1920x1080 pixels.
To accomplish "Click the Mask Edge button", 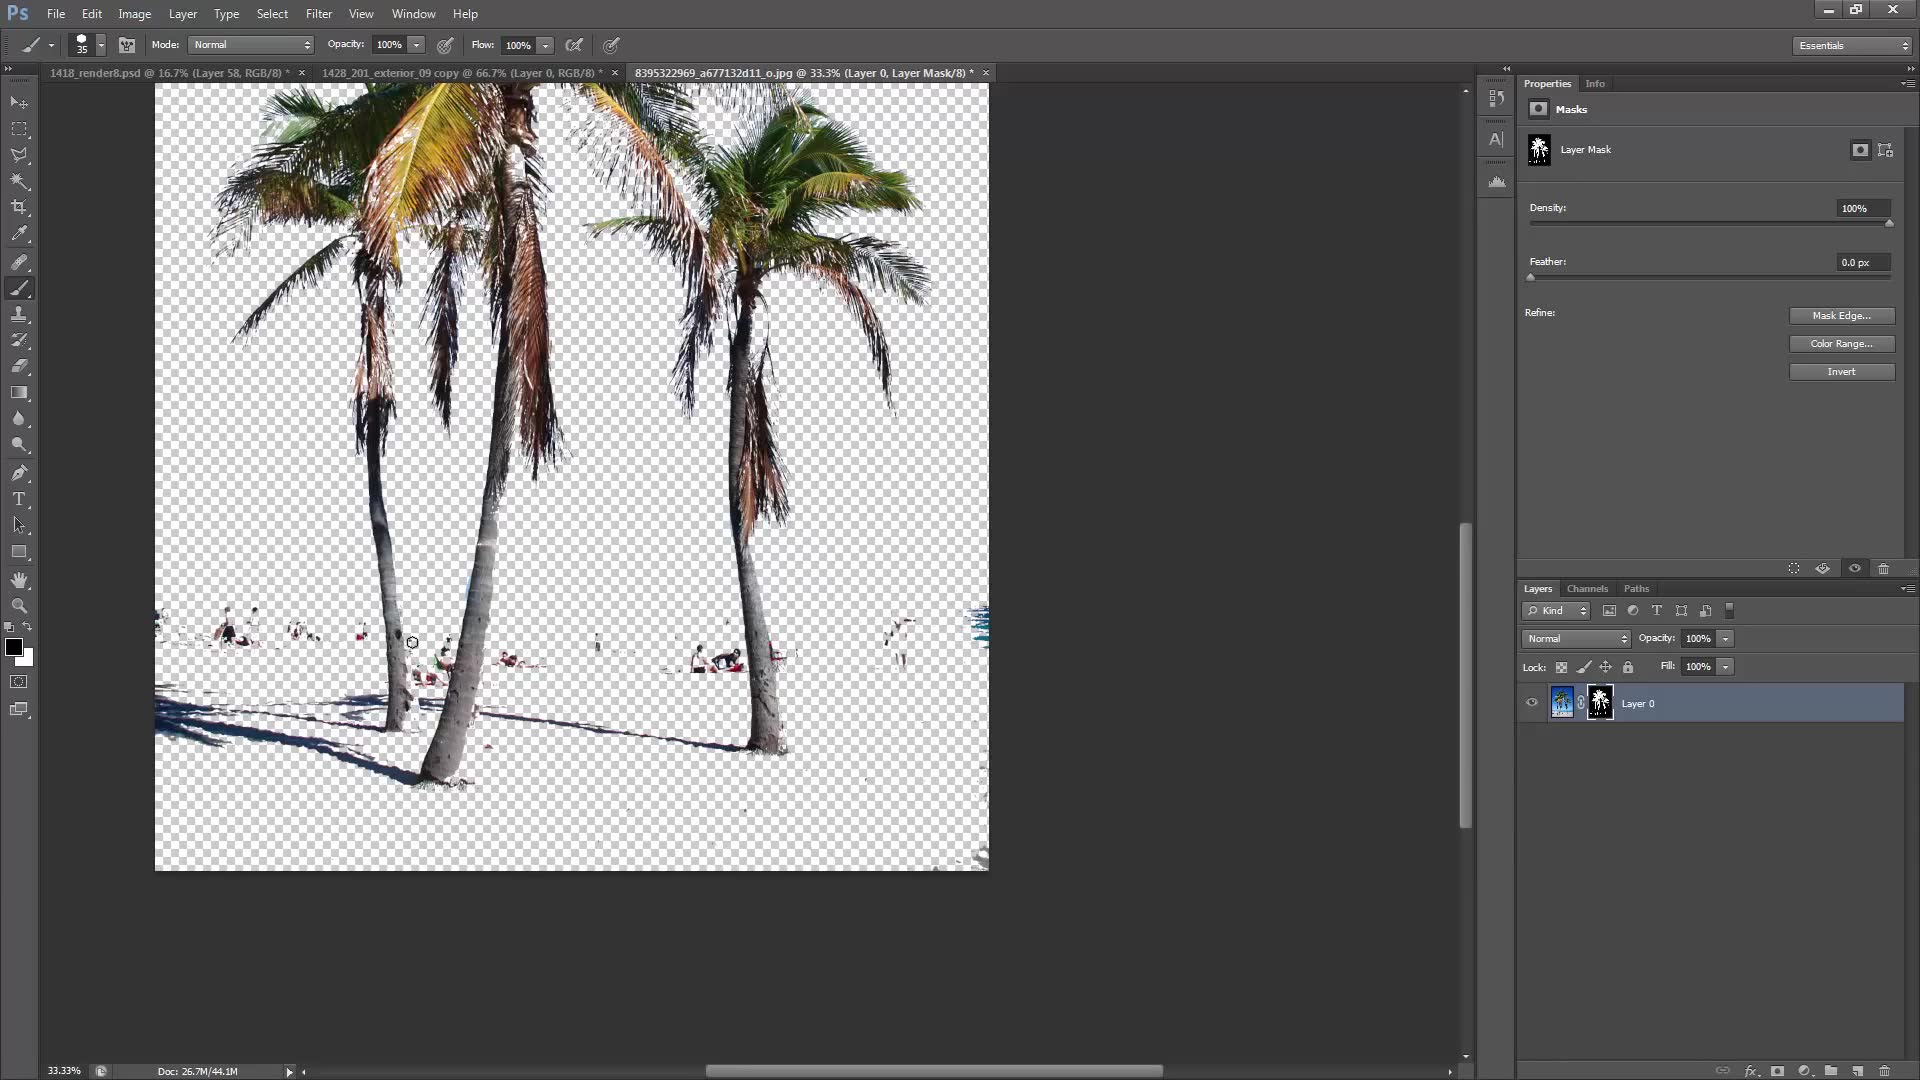I will (x=1841, y=316).
